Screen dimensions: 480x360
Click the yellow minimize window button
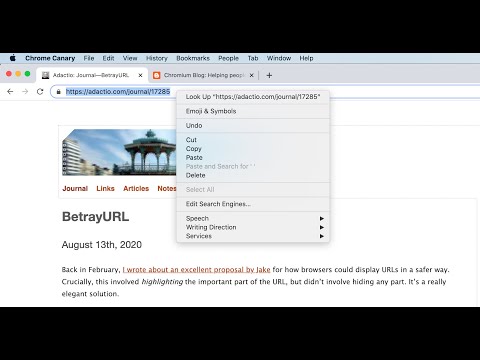[x=18, y=74]
